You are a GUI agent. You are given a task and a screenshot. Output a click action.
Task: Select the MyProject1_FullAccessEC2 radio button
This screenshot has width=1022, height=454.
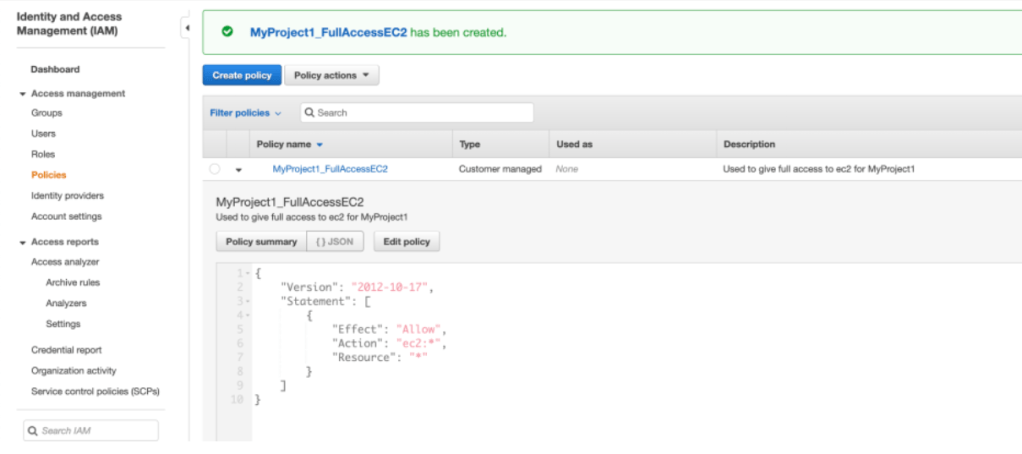(215, 170)
